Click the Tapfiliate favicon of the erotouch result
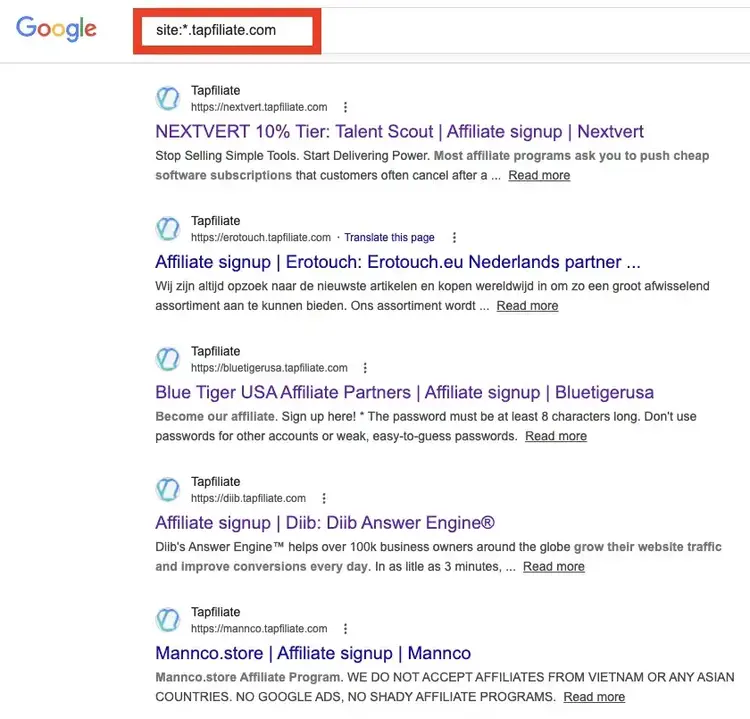Image resolution: width=750 pixels, height=719 pixels. click(x=168, y=229)
